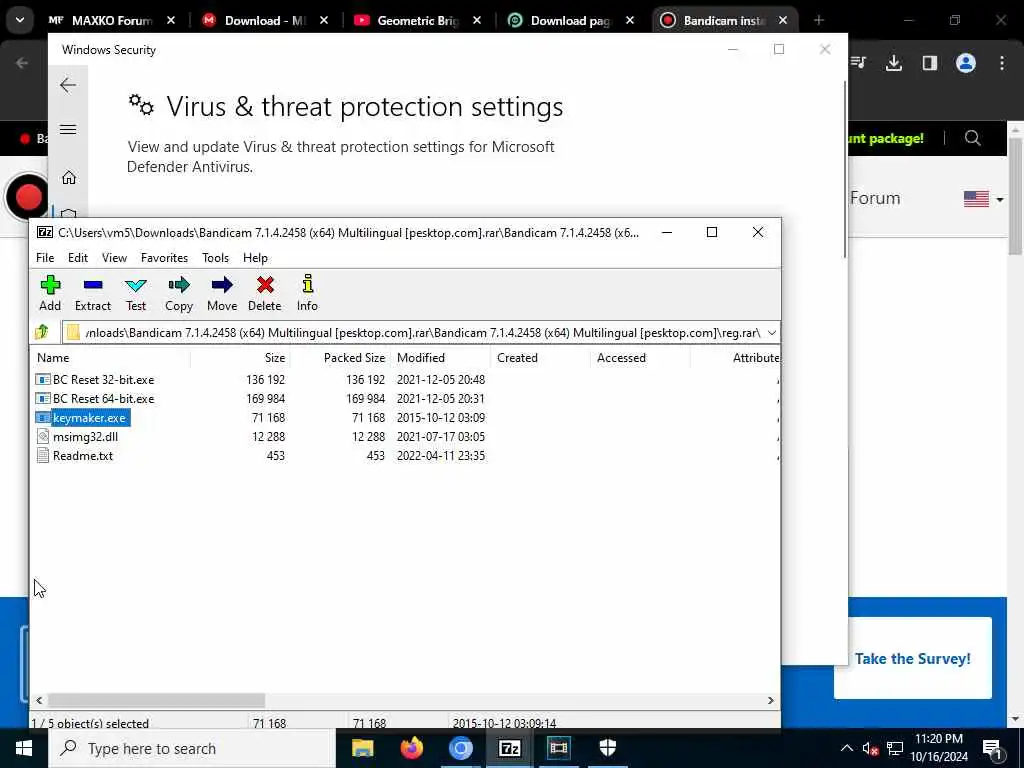Open the Help menu in 7-Zip

click(255, 258)
